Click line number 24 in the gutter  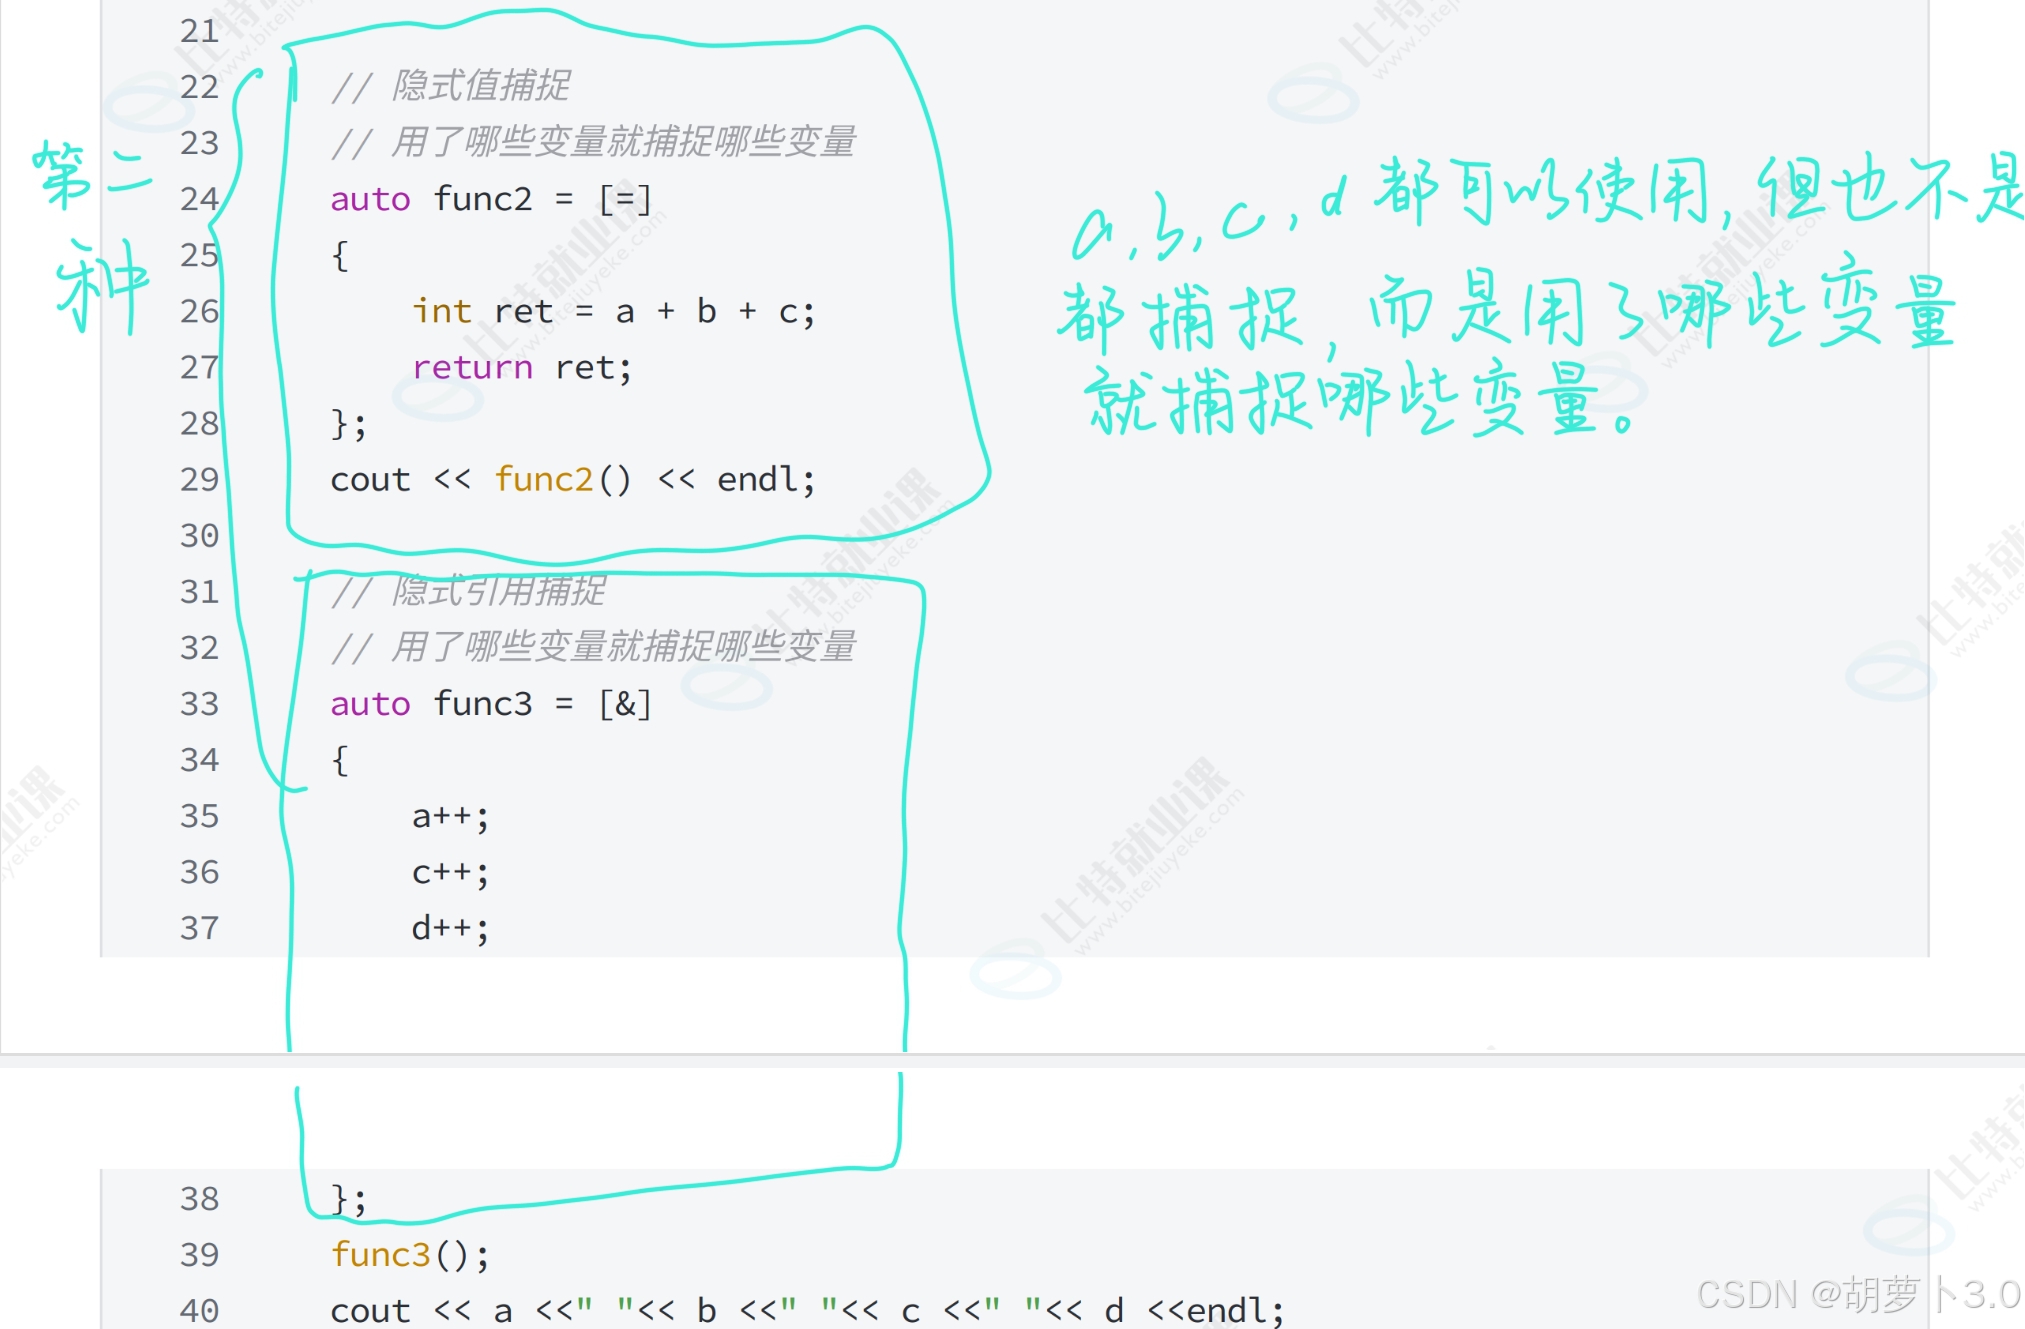click(x=199, y=199)
